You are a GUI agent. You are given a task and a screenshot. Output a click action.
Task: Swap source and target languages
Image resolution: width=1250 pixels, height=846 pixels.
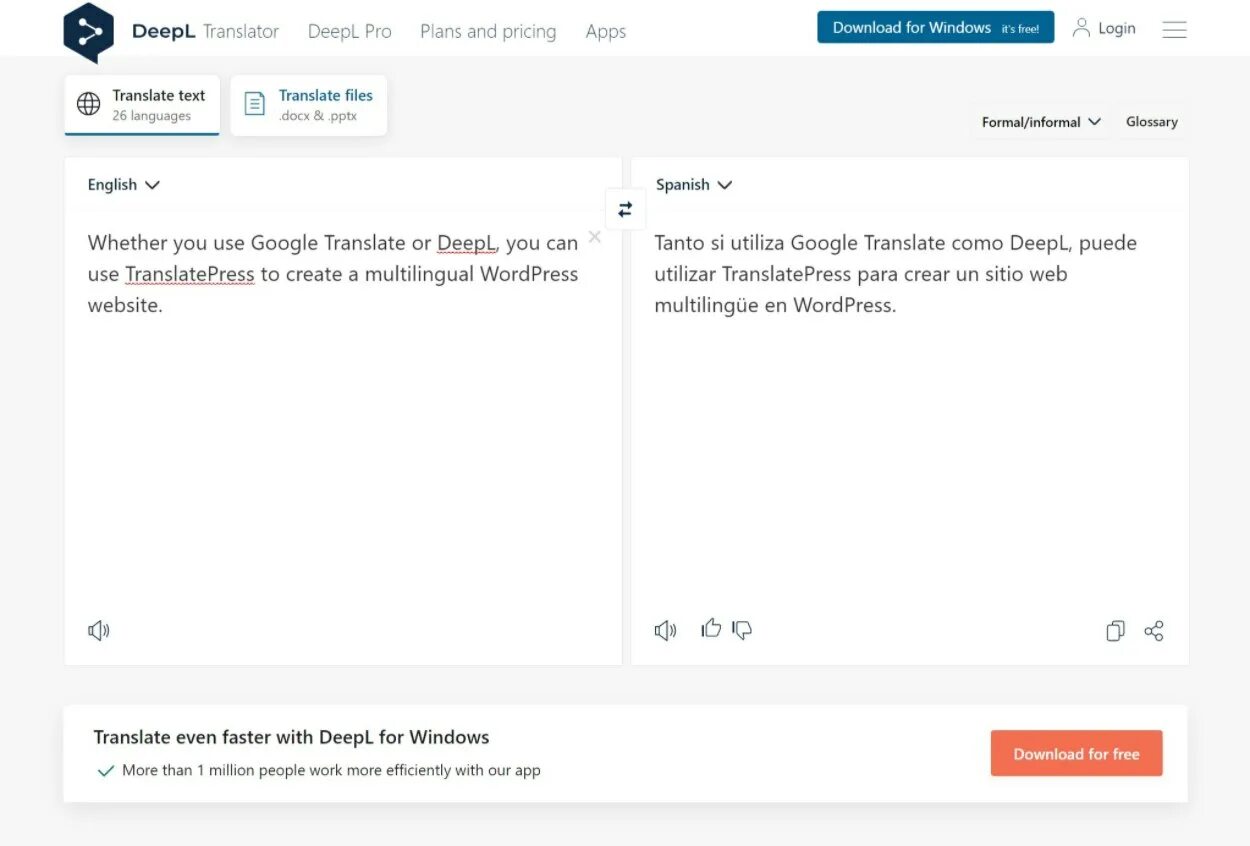point(625,209)
